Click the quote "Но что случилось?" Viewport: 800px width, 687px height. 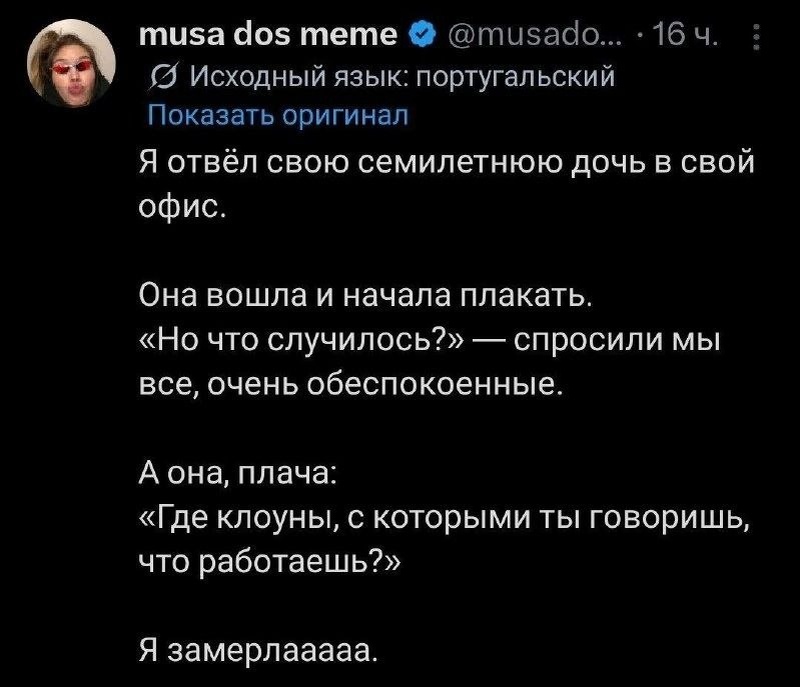click(x=302, y=341)
